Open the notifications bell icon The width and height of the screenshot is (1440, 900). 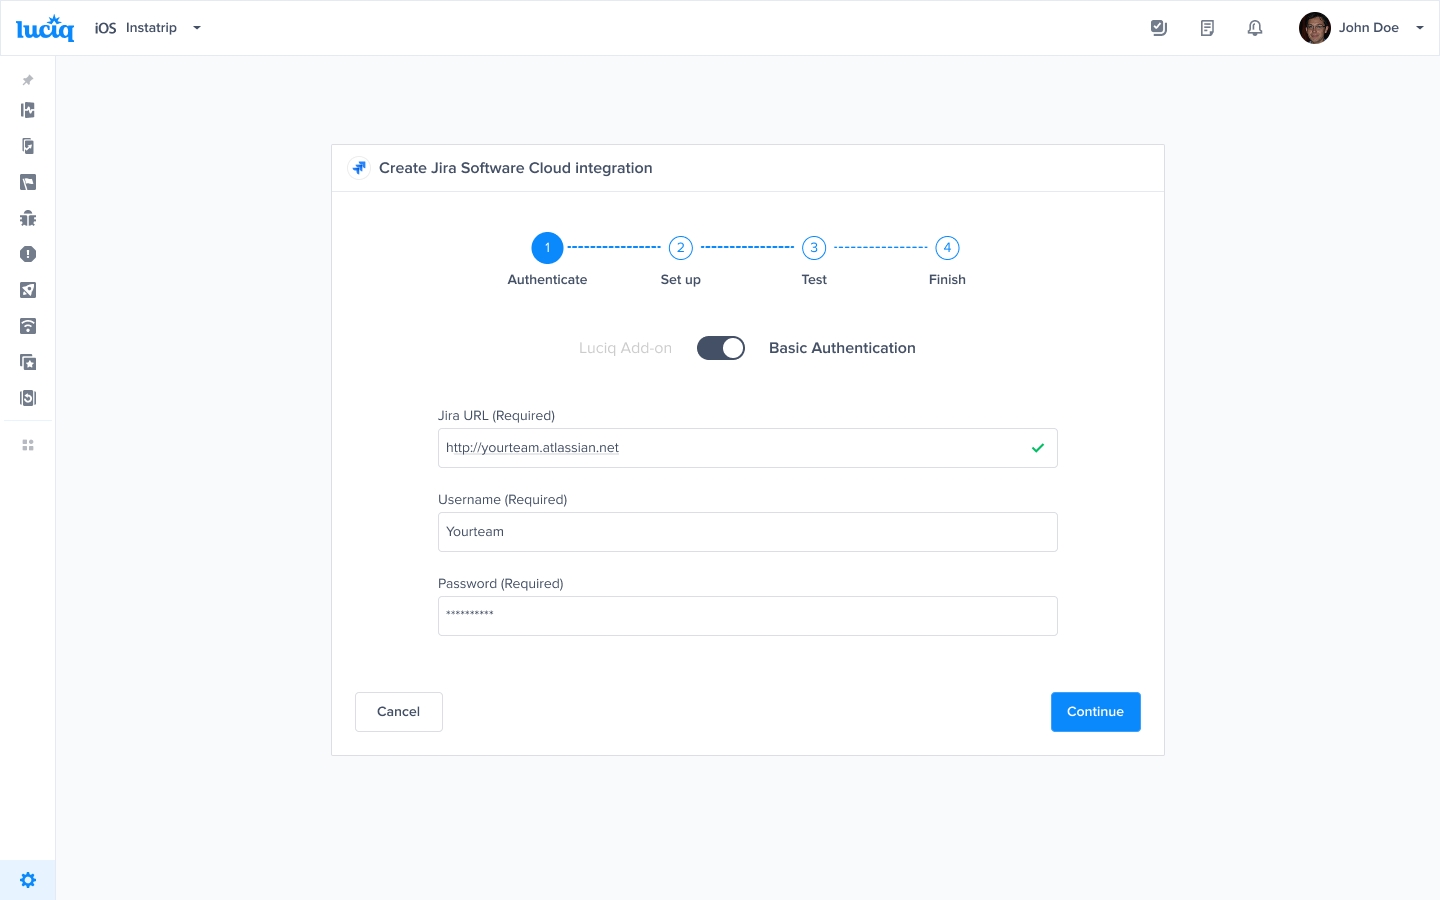coord(1255,28)
